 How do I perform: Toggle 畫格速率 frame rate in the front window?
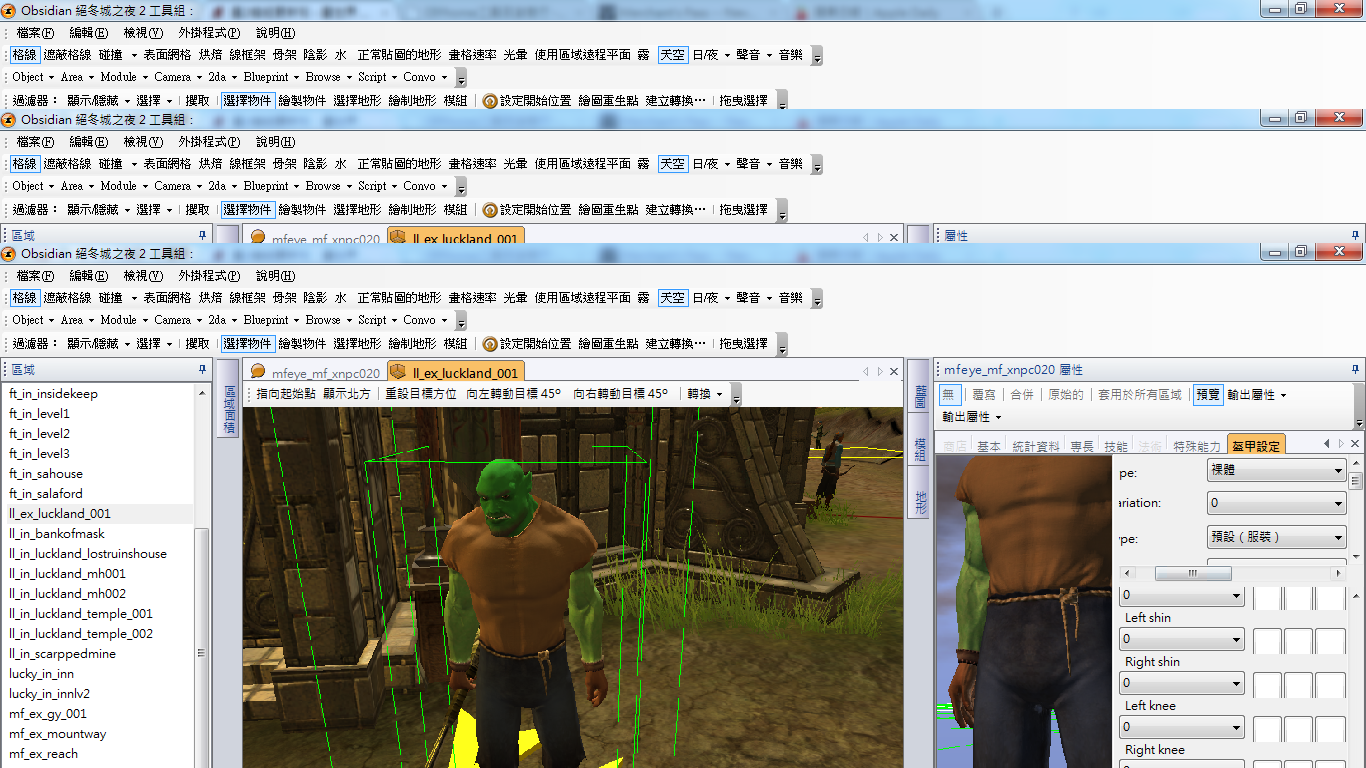coord(472,298)
